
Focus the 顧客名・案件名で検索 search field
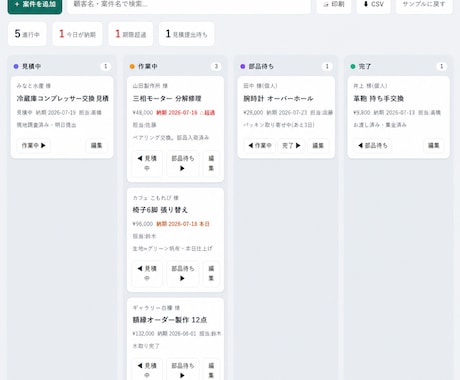(x=189, y=5)
